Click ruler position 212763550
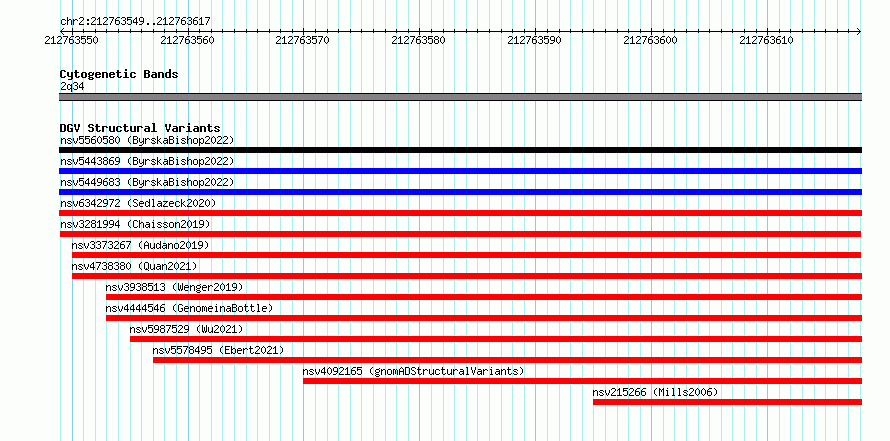Image resolution: width=890 pixels, height=441 pixels. point(72,40)
